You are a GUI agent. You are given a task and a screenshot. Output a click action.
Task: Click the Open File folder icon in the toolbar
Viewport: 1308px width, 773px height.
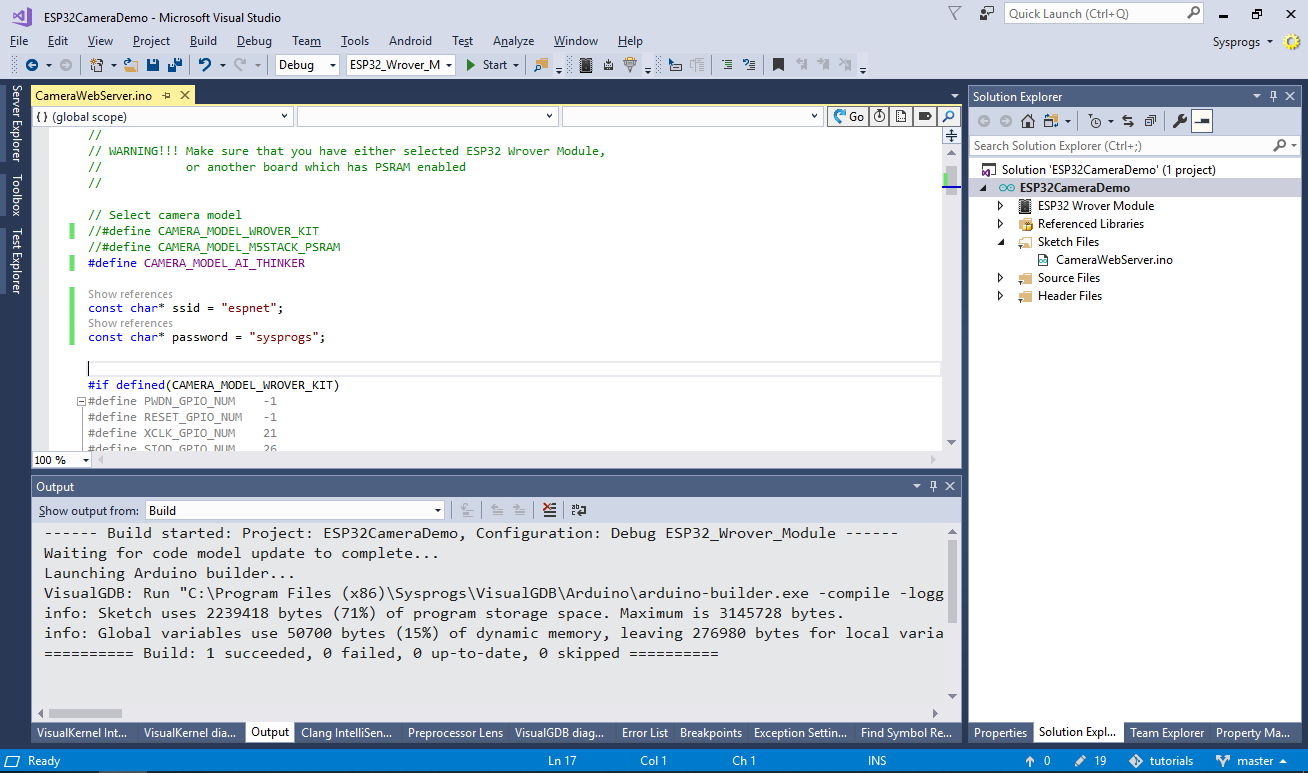tap(131, 65)
